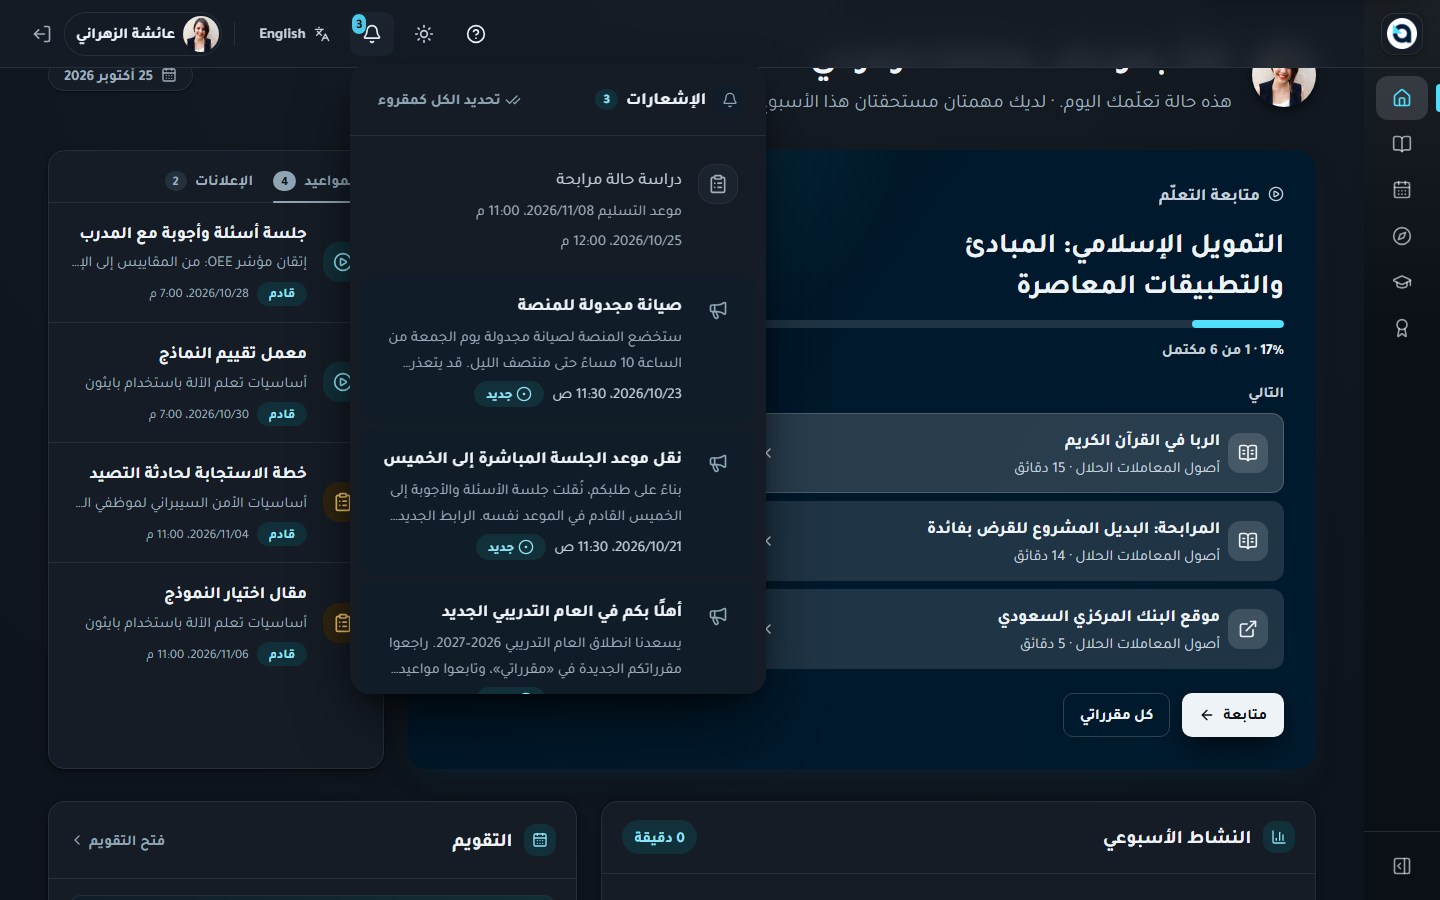Image resolution: width=1440 pixels, height=900 pixels.
Task: Open the calendar icon in sidebar
Action: [x=1402, y=190]
